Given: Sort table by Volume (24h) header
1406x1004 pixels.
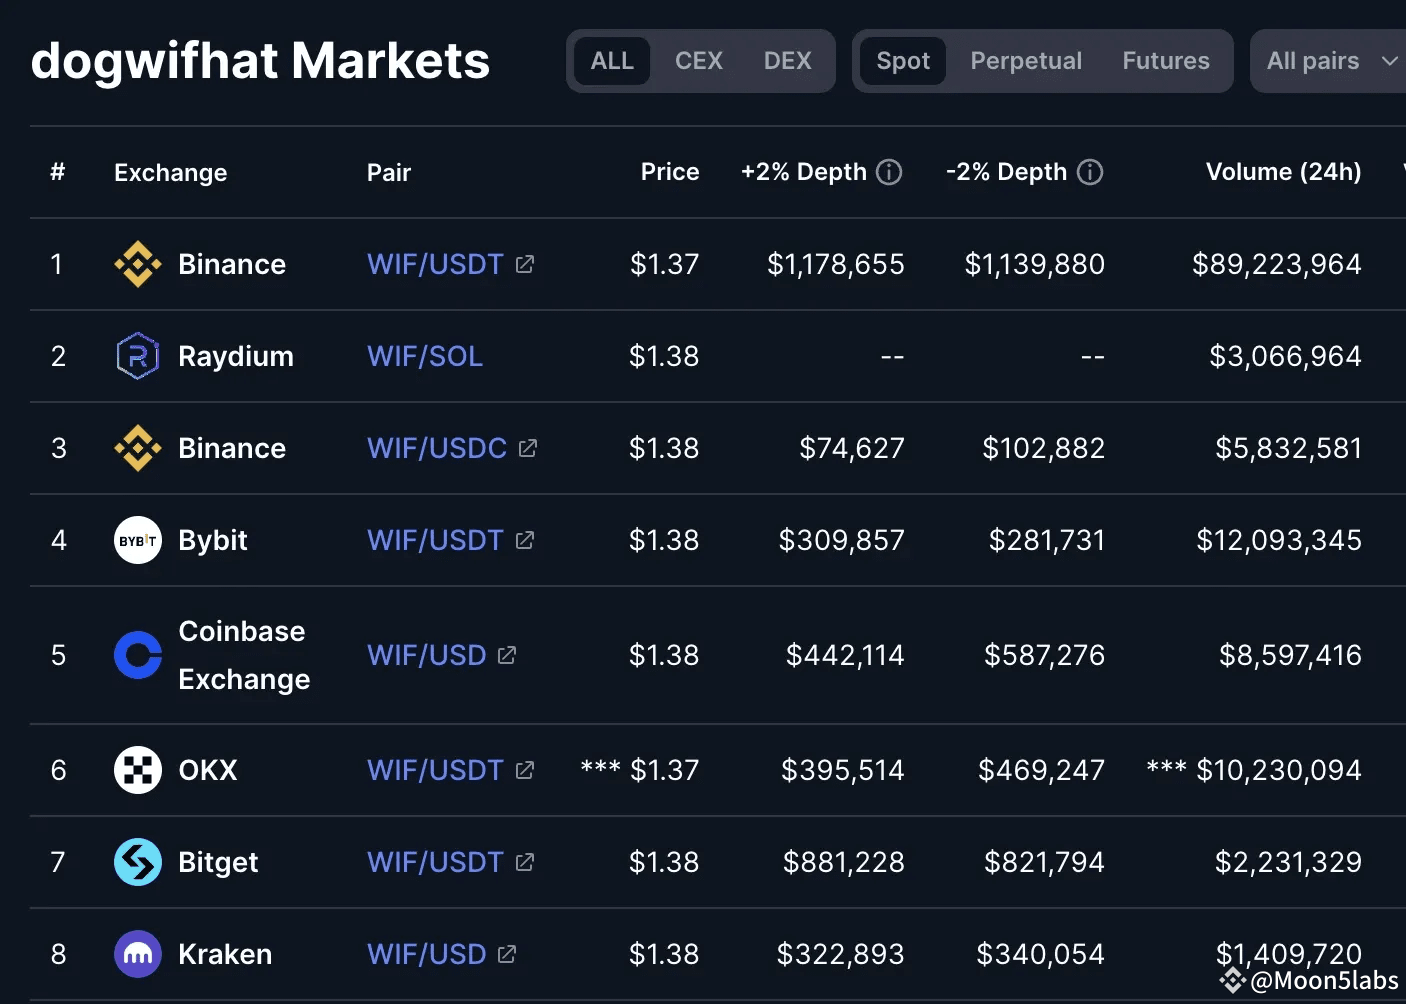Looking at the screenshot, I should coord(1283,172).
